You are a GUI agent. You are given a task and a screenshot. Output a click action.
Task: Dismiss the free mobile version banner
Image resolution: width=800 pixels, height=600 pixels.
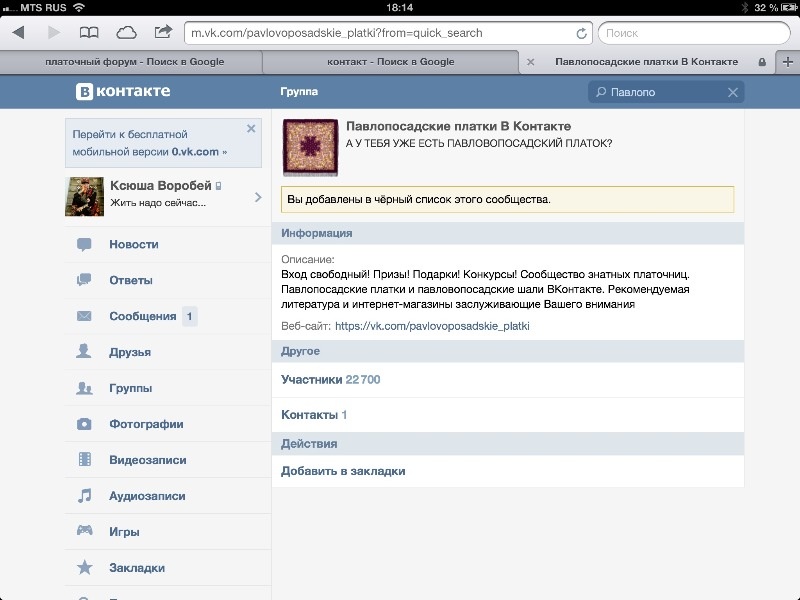pos(251,129)
